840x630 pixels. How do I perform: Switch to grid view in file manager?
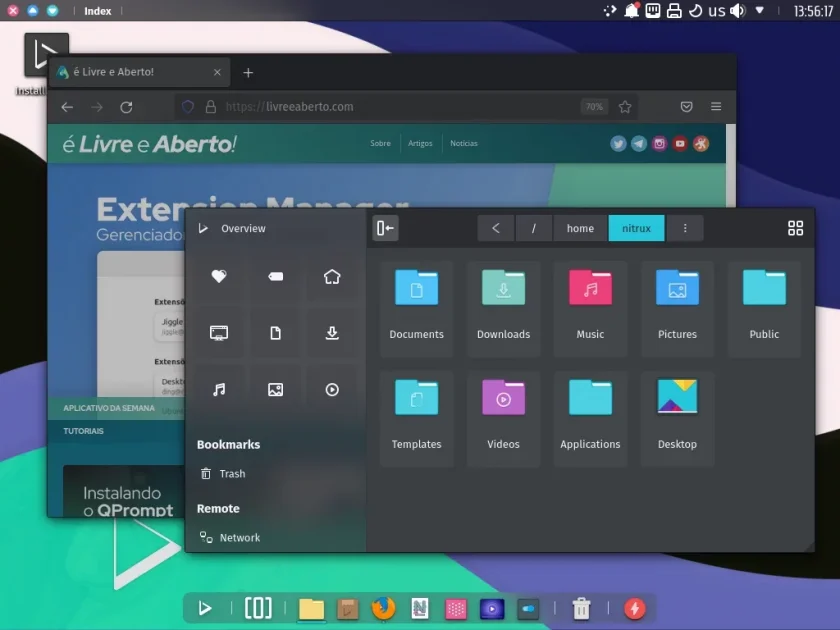(796, 228)
